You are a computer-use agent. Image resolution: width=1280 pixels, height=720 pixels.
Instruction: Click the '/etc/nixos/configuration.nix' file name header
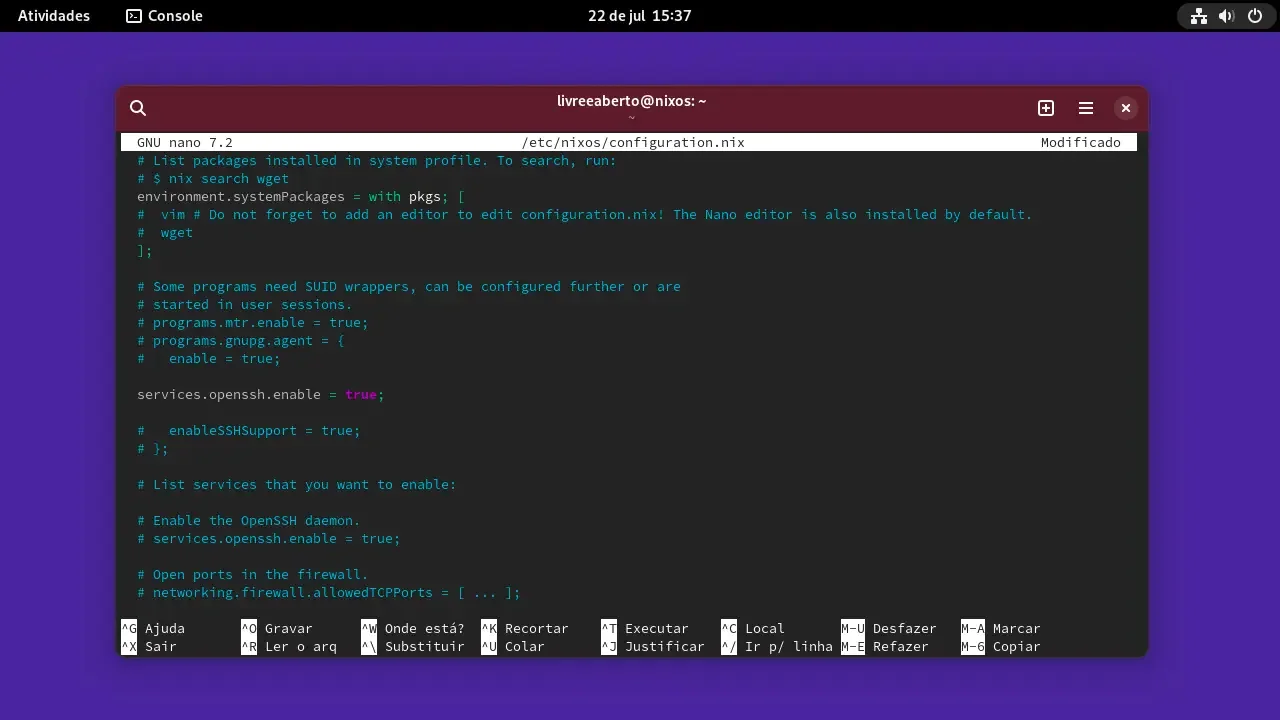pos(633,143)
